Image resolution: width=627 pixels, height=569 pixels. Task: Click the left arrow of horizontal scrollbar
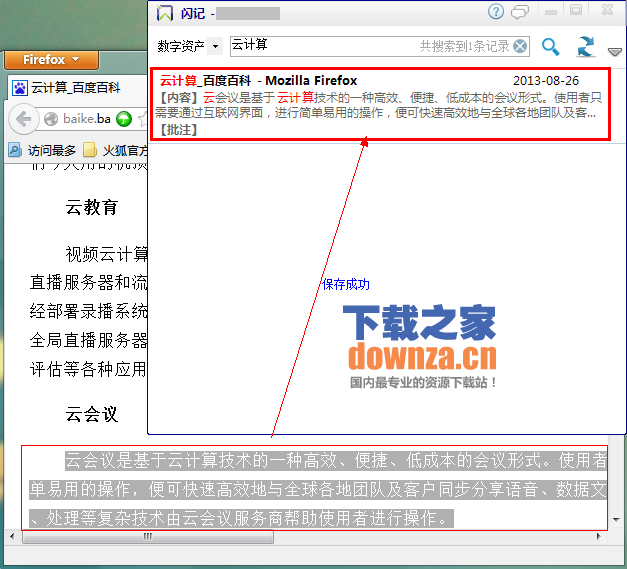(12, 537)
